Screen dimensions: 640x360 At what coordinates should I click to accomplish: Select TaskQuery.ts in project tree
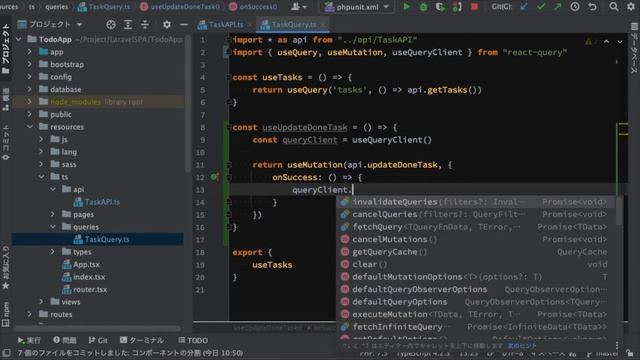[x=102, y=240]
